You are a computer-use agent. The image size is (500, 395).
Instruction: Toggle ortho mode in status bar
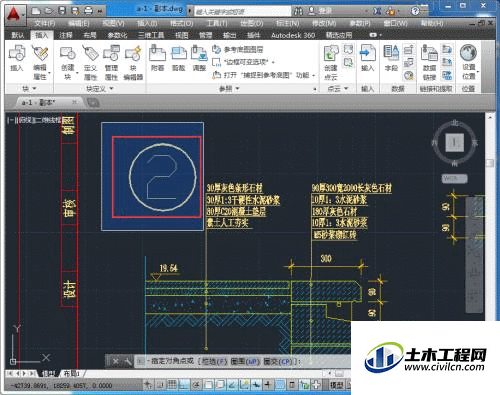(184, 385)
